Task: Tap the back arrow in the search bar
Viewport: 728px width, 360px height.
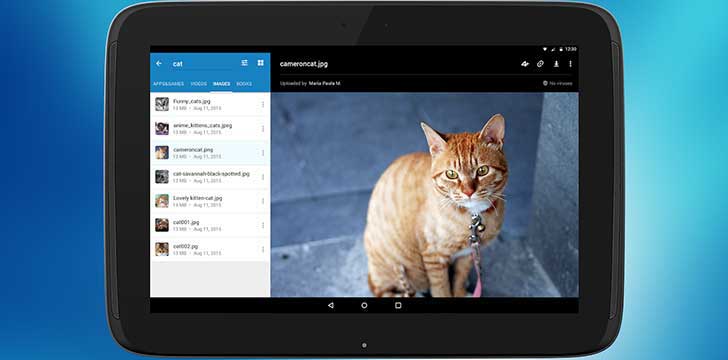Action: pos(159,63)
